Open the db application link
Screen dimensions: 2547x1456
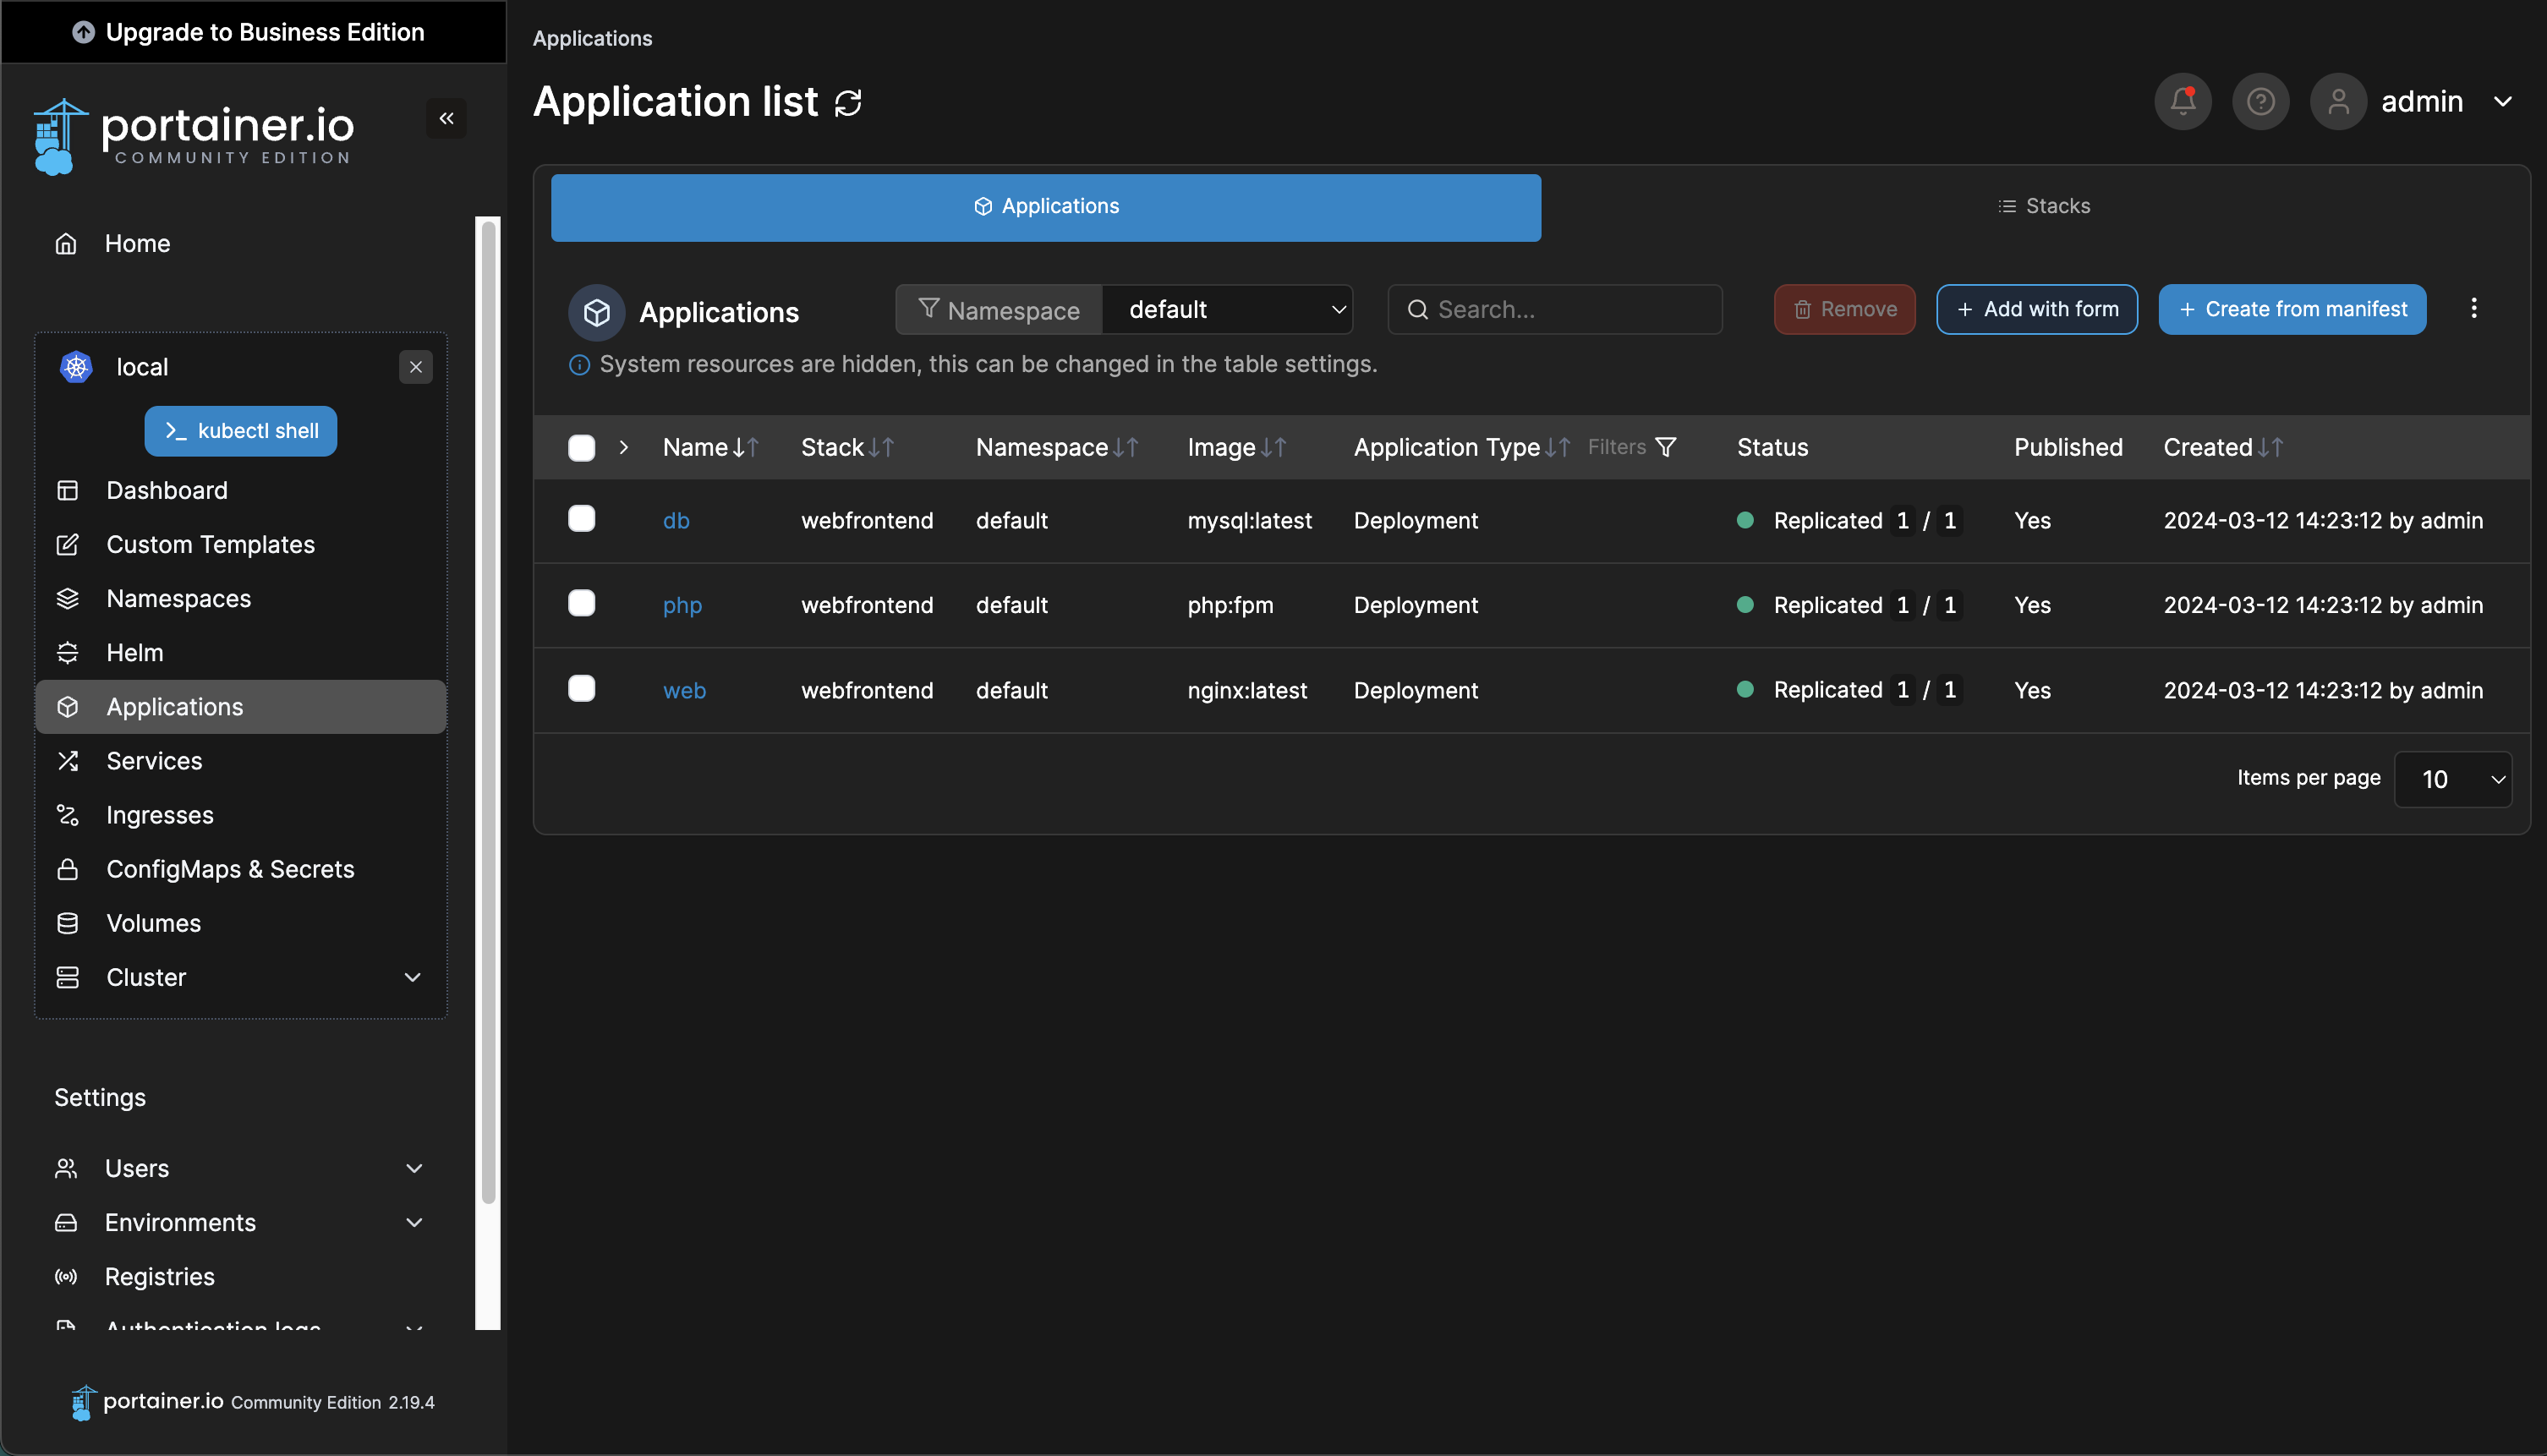tap(676, 521)
